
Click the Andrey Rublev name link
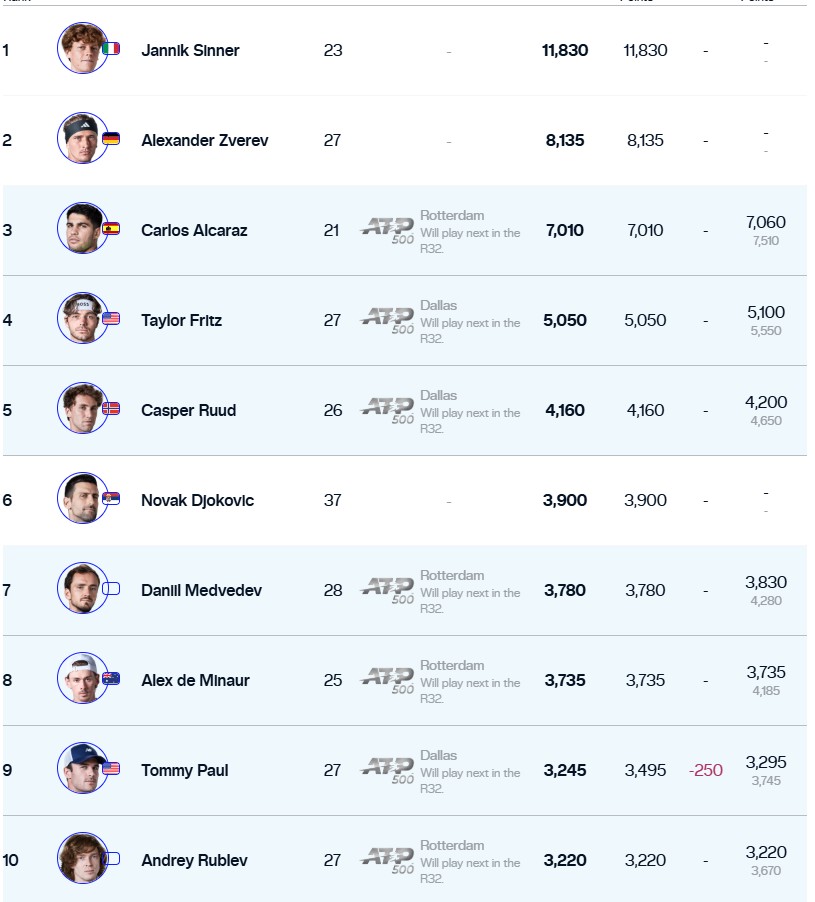[x=194, y=860]
